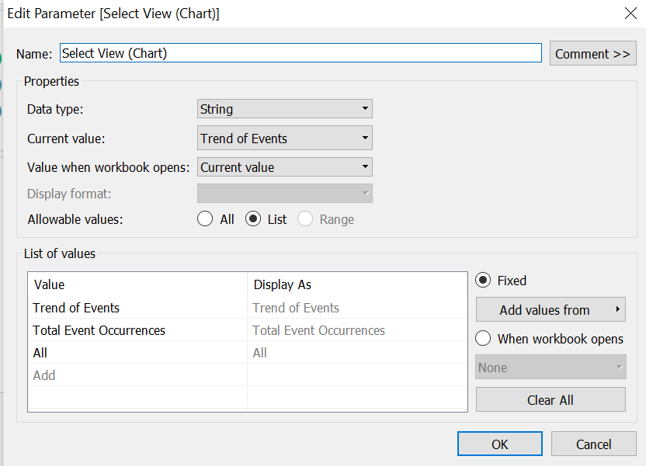Image resolution: width=648 pixels, height=466 pixels.
Task: Click the Name text field
Action: pos(300,53)
